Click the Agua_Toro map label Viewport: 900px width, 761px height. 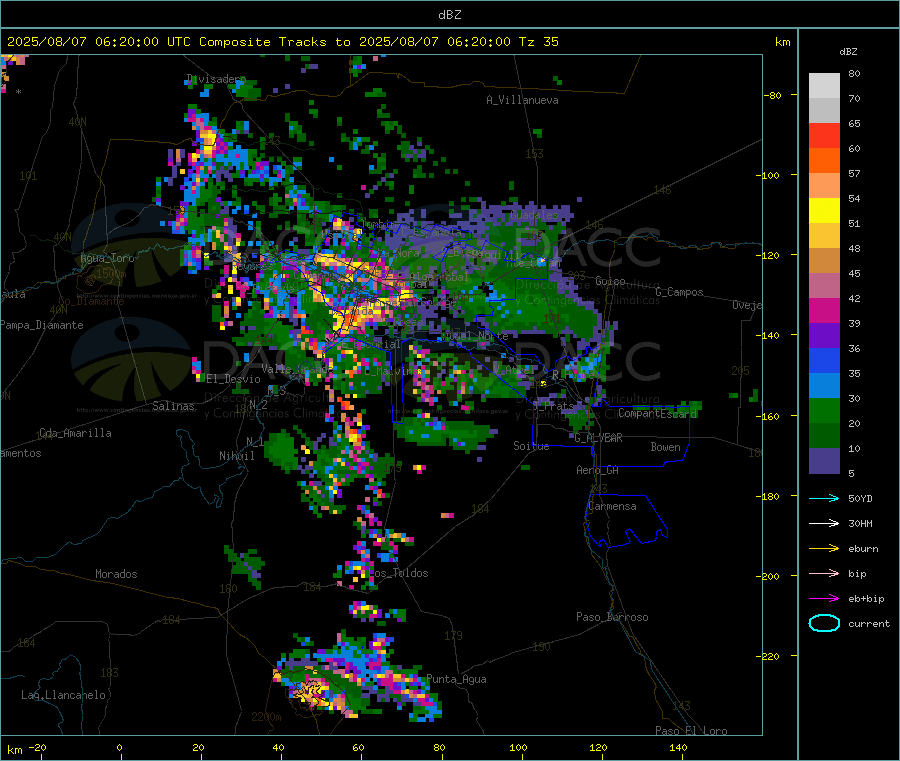click(107, 258)
